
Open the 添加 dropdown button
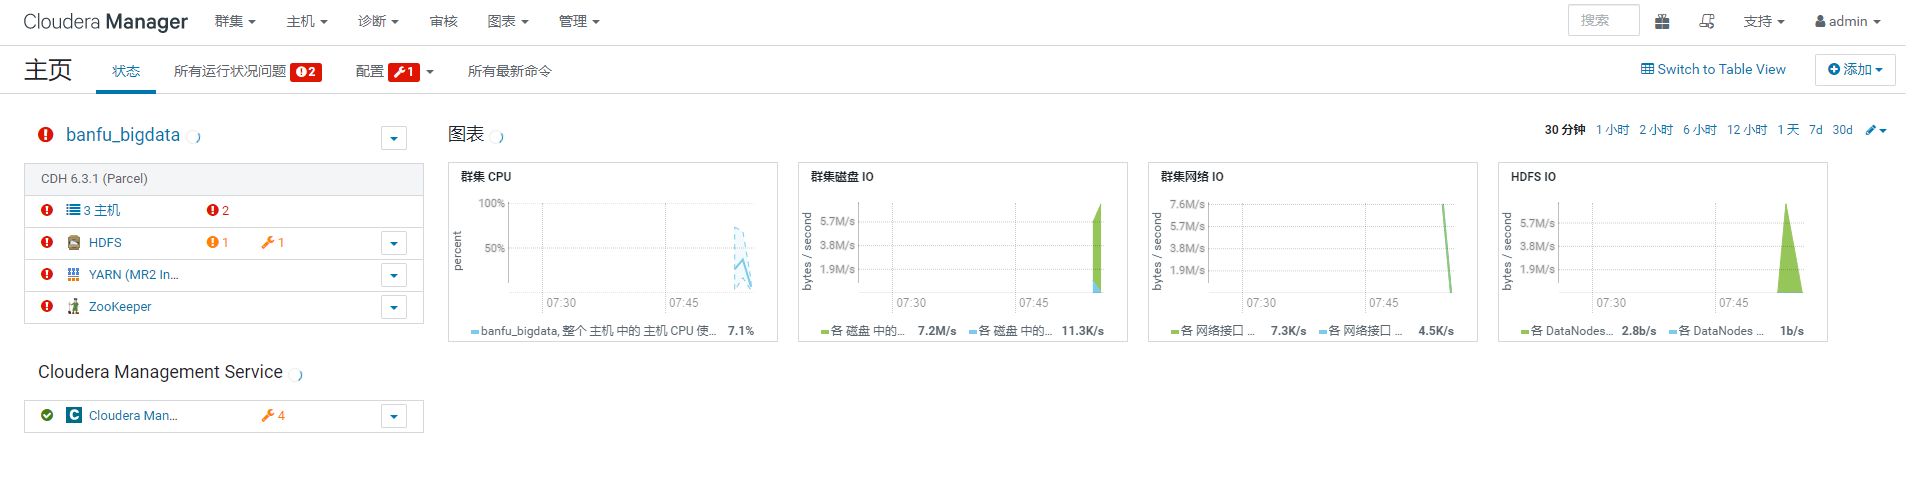click(1855, 70)
